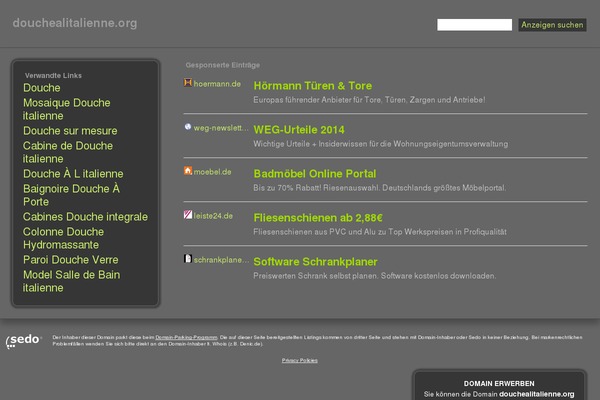Click the hoermann.de favicon icon
600x400 pixels.
tap(188, 82)
